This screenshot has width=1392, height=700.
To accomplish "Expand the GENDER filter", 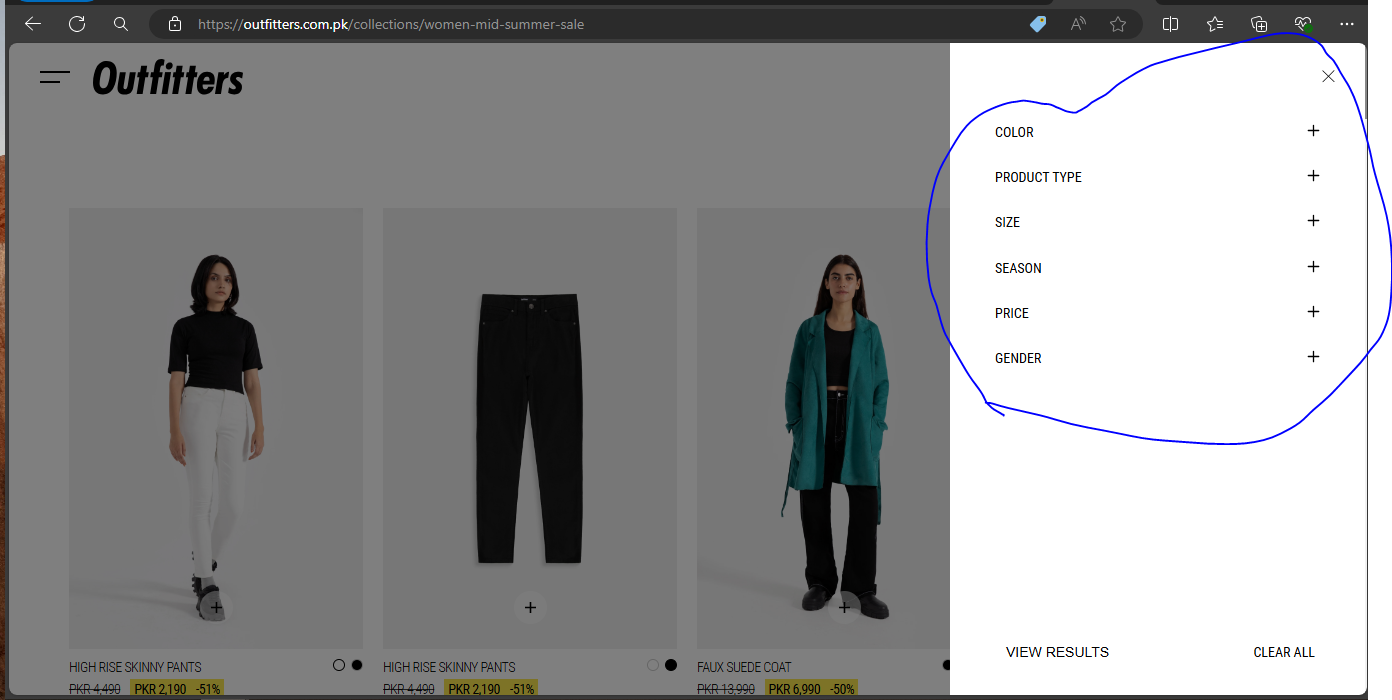I will [x=1313, y=357].
